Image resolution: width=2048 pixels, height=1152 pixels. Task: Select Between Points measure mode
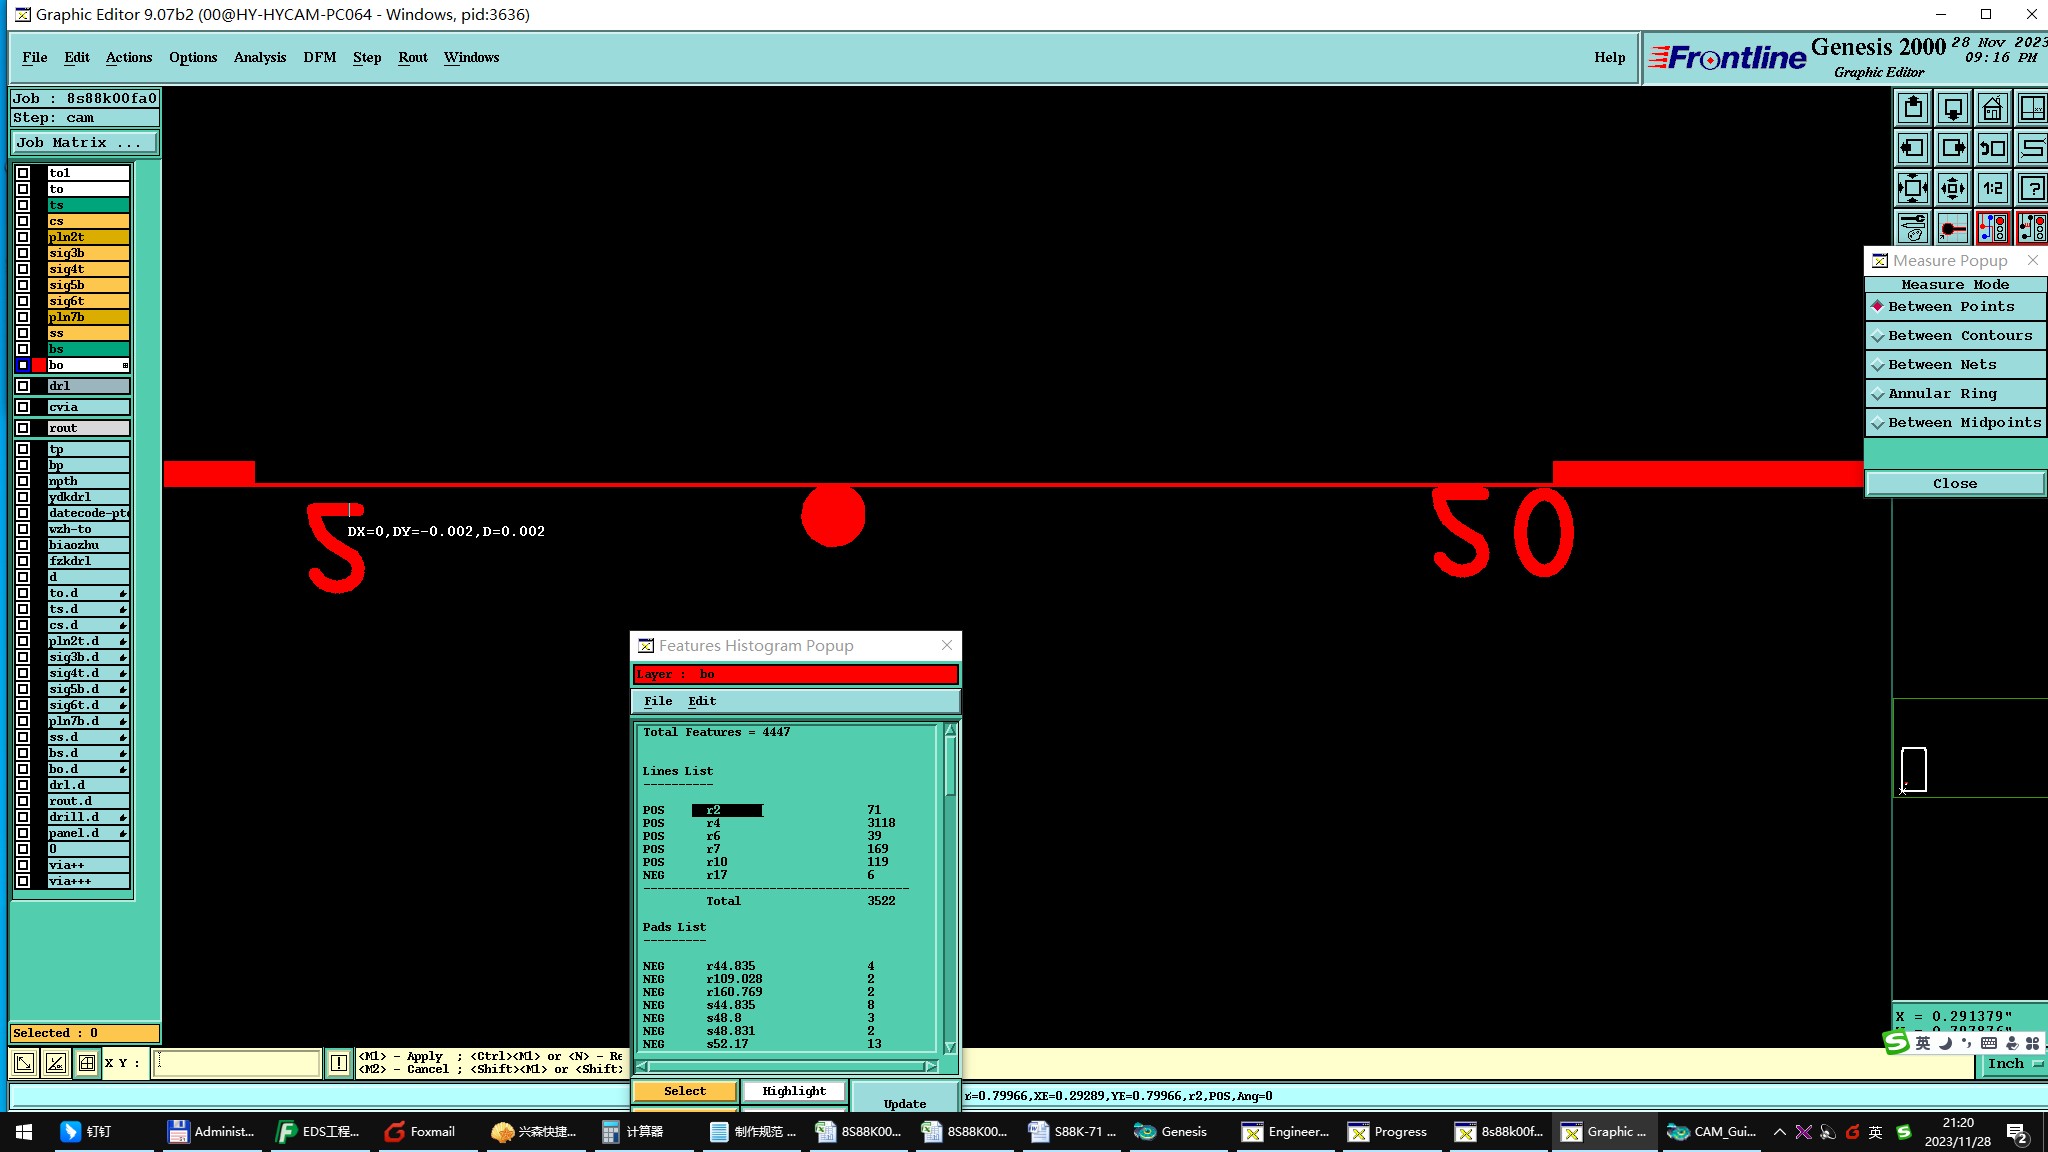pyautogui.click(x=1955, y=307)
